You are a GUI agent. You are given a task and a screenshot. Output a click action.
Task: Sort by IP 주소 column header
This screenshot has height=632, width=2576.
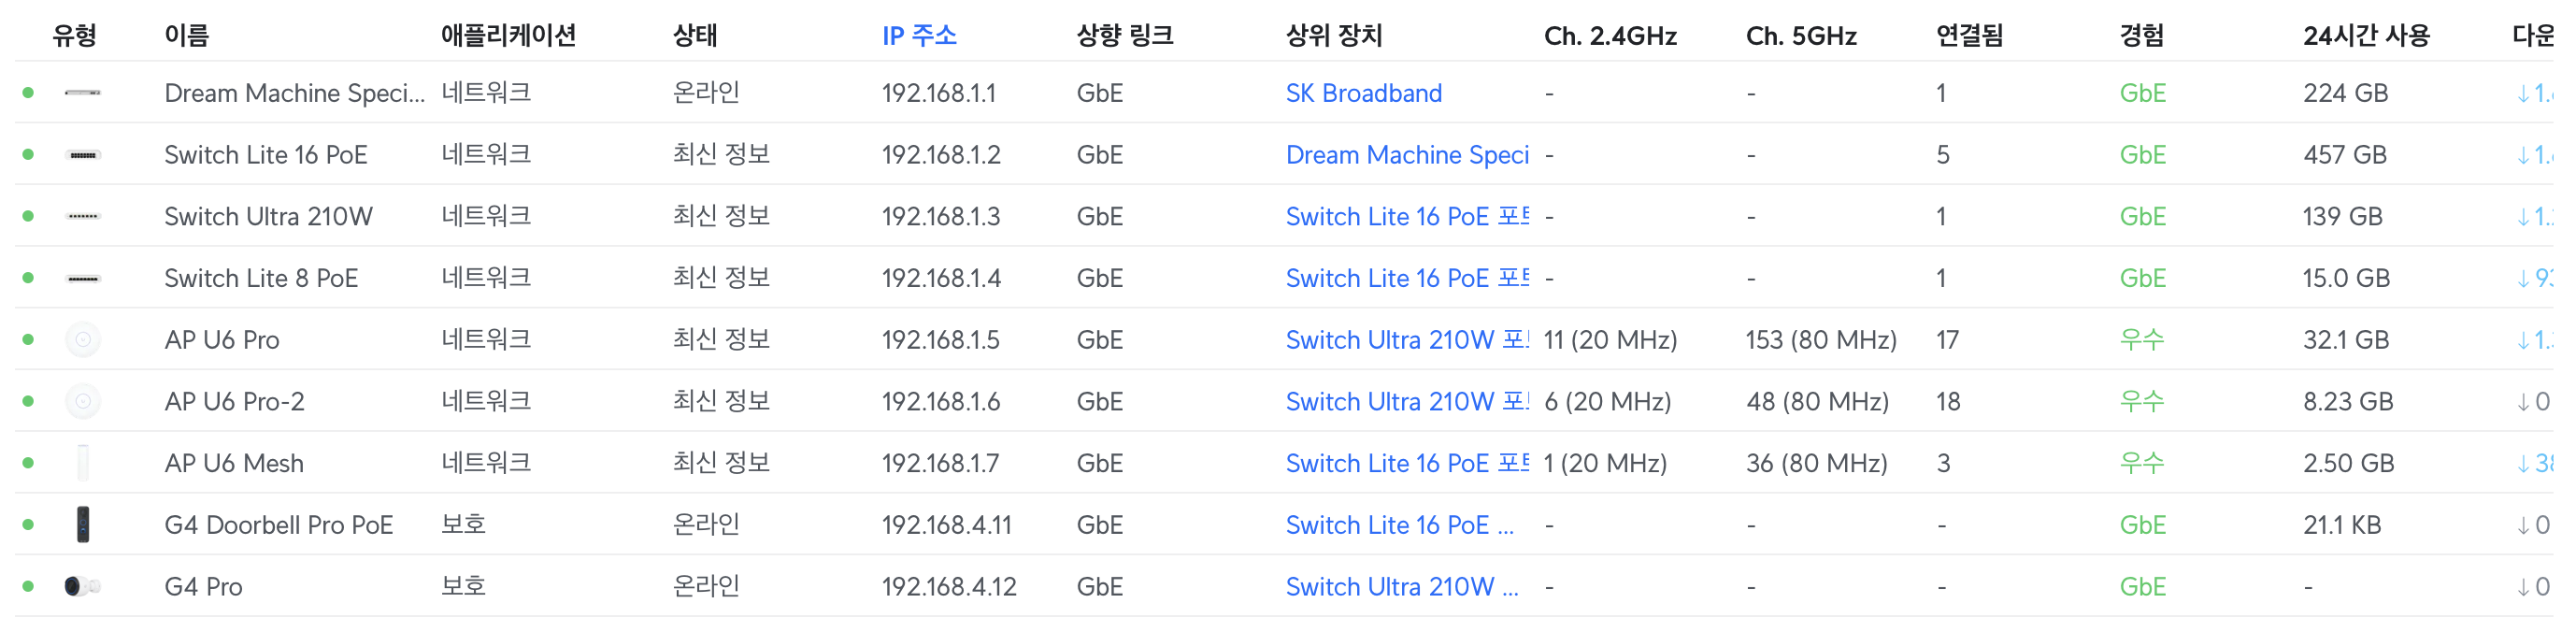coord(919,36)
